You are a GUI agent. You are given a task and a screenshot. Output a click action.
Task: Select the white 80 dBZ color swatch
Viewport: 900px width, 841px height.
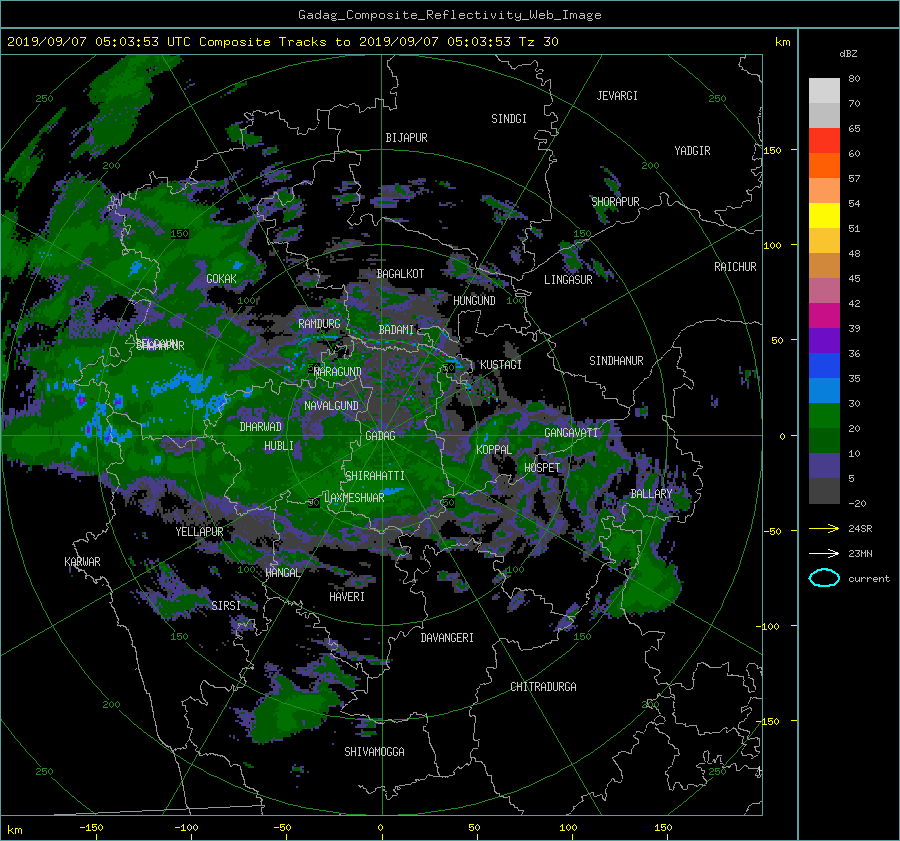pos(824,90)
